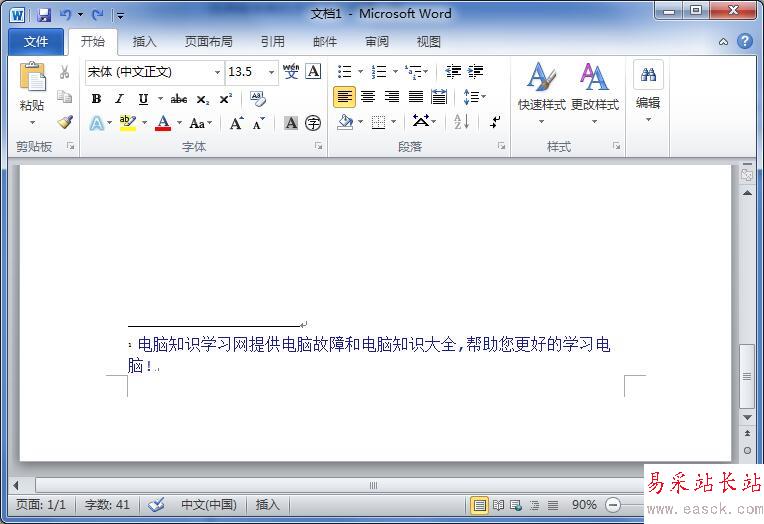Click the horizontal scrollbar left arrow
This screenshot has width=764, height=524.
pyautogui.click(x=16, y=485)
